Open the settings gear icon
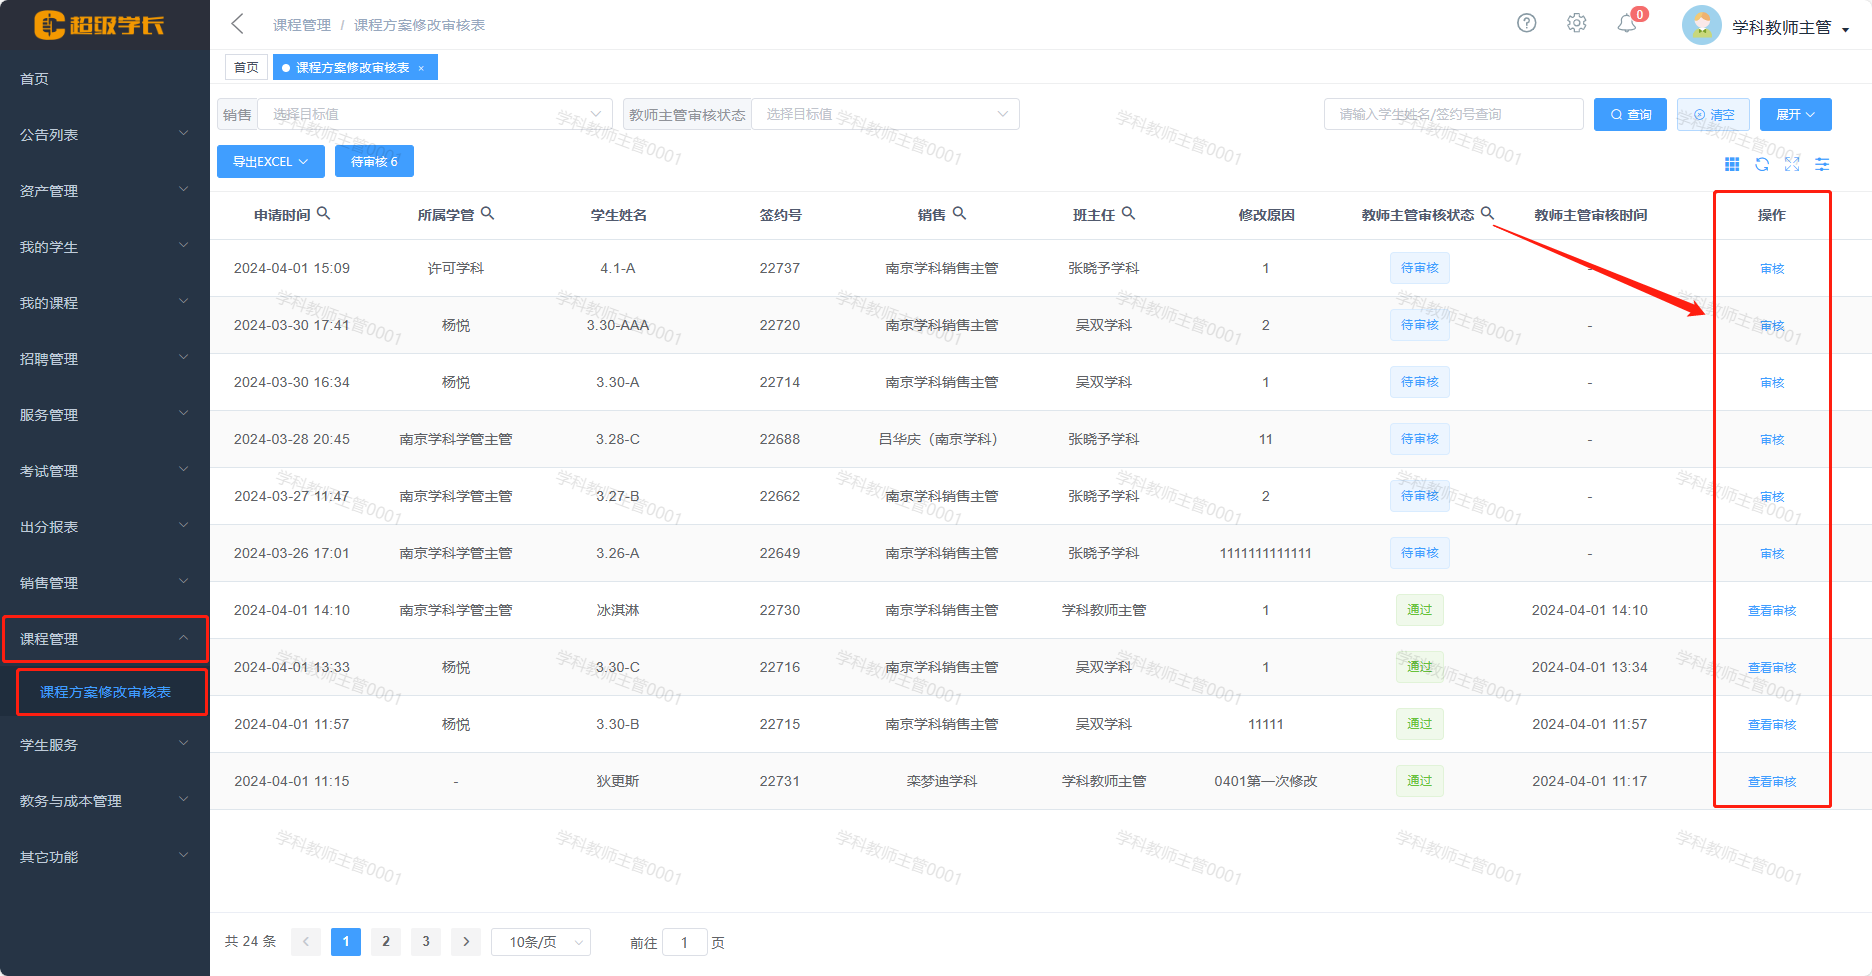This screenshot has height=976, width=1872. (1577, 22)
